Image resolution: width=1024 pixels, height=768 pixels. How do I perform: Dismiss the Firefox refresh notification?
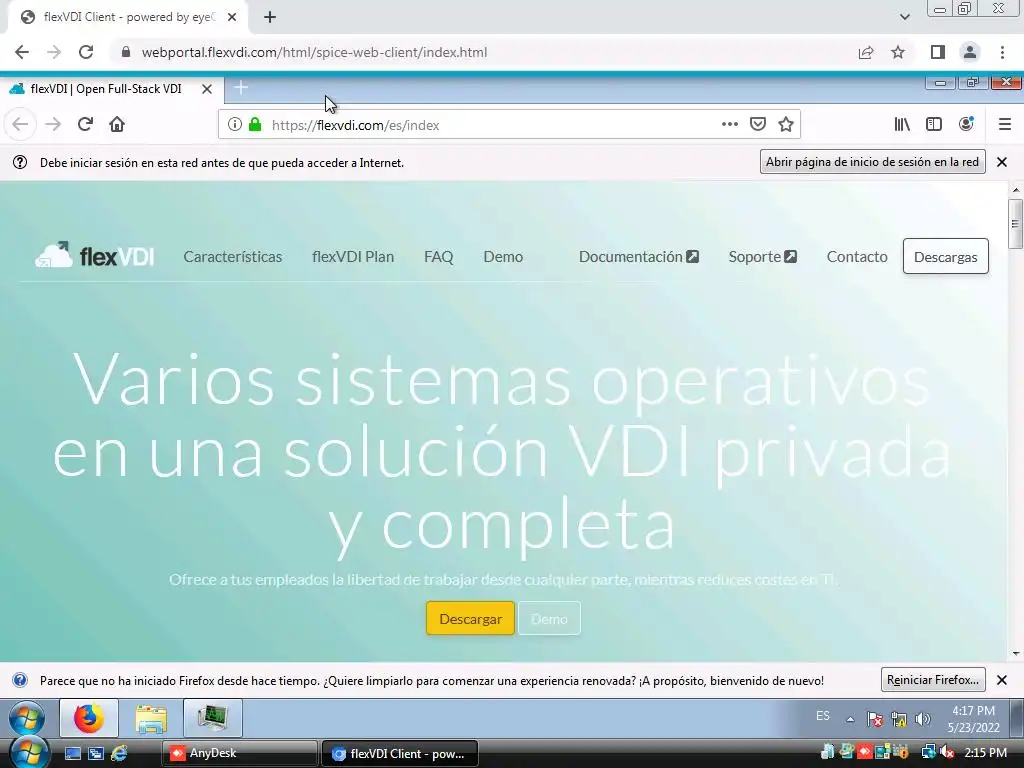click(1002, 680)
